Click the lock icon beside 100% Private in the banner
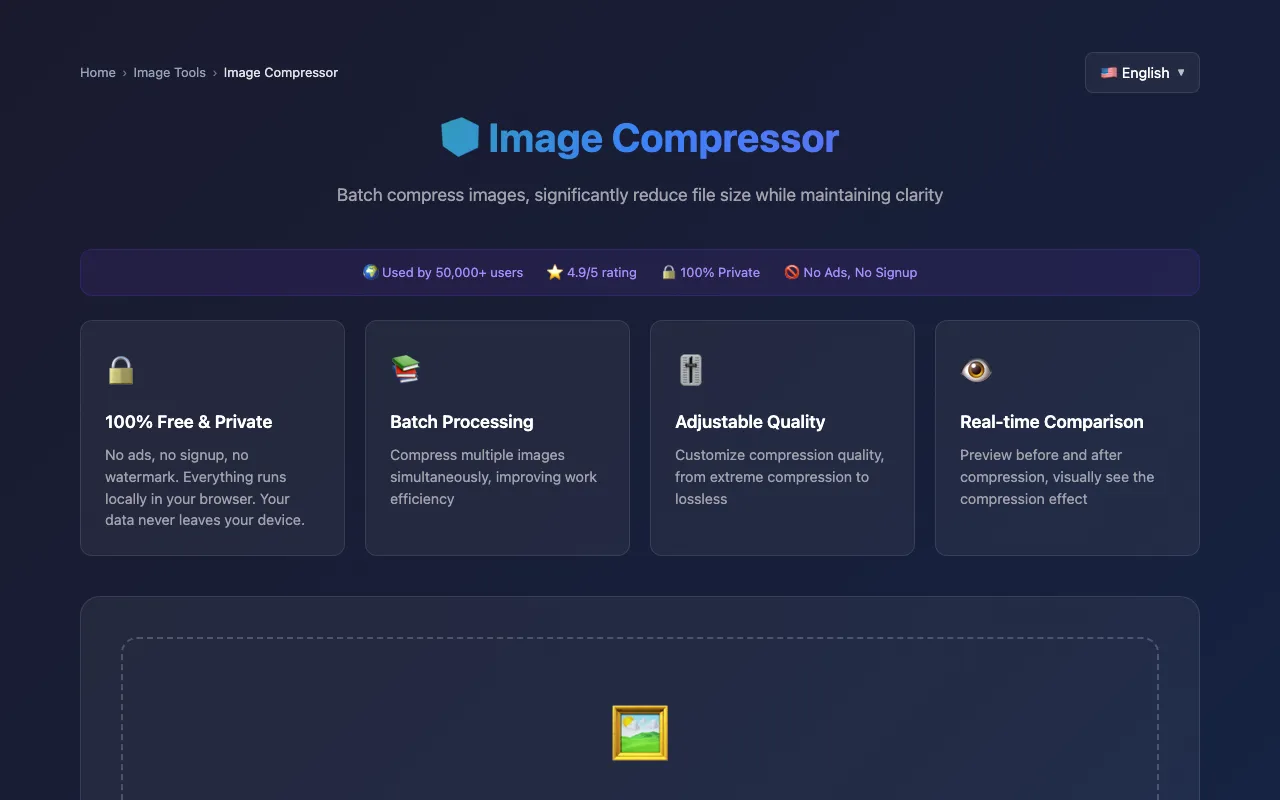The width and height of the screenshot is (1280, 800). 669,272
